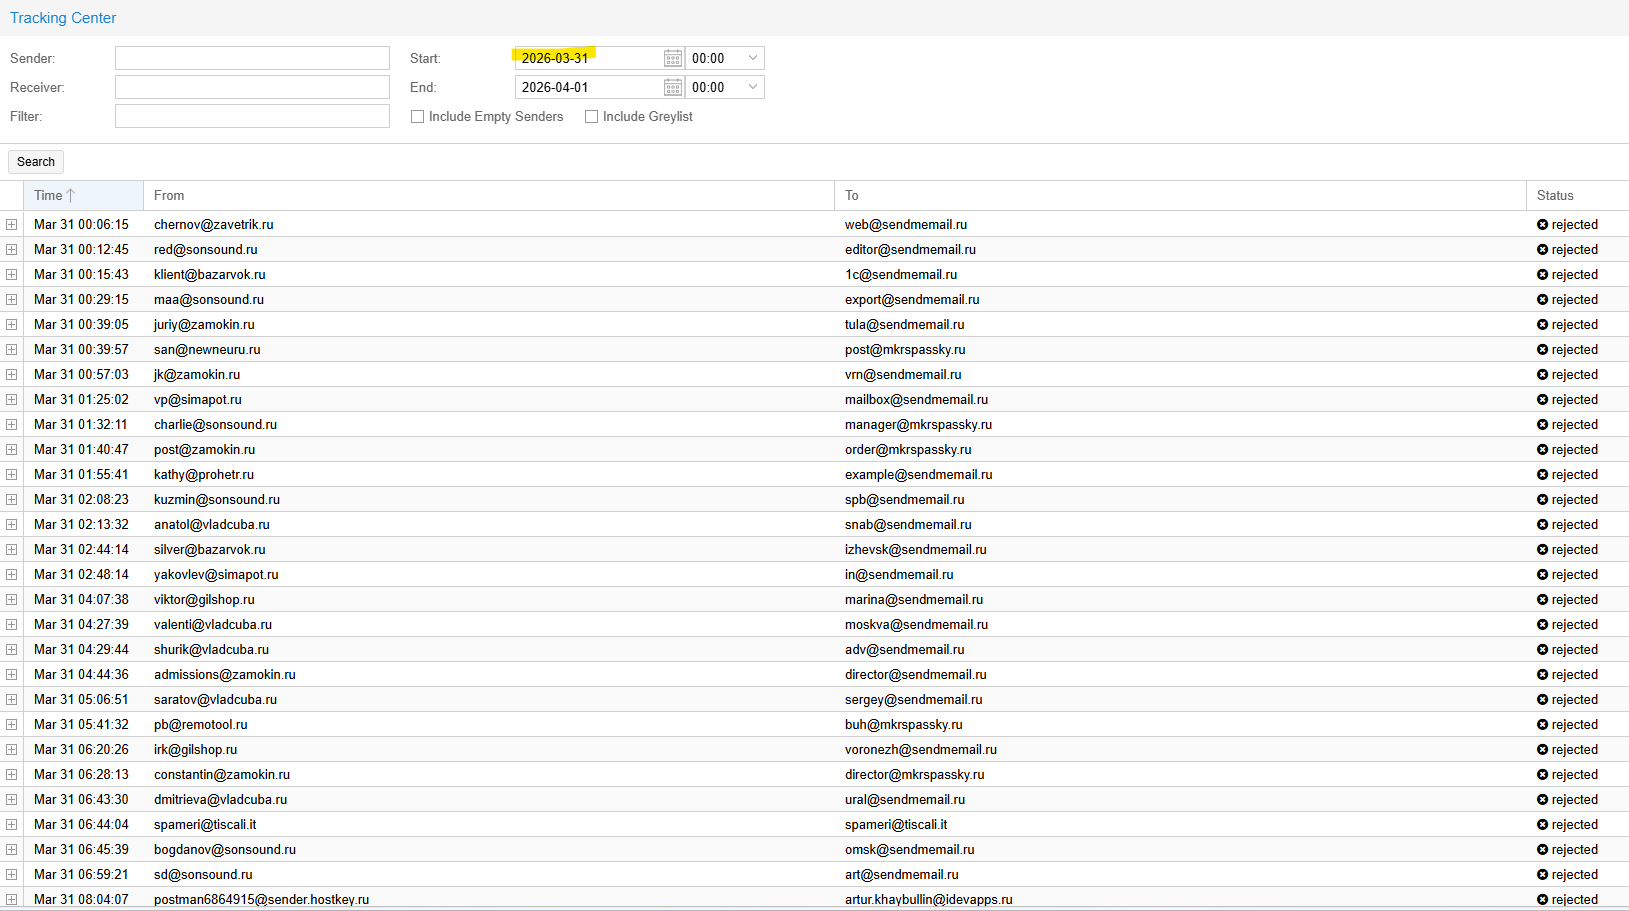Open the End date calendar picker

pos(673,88)
